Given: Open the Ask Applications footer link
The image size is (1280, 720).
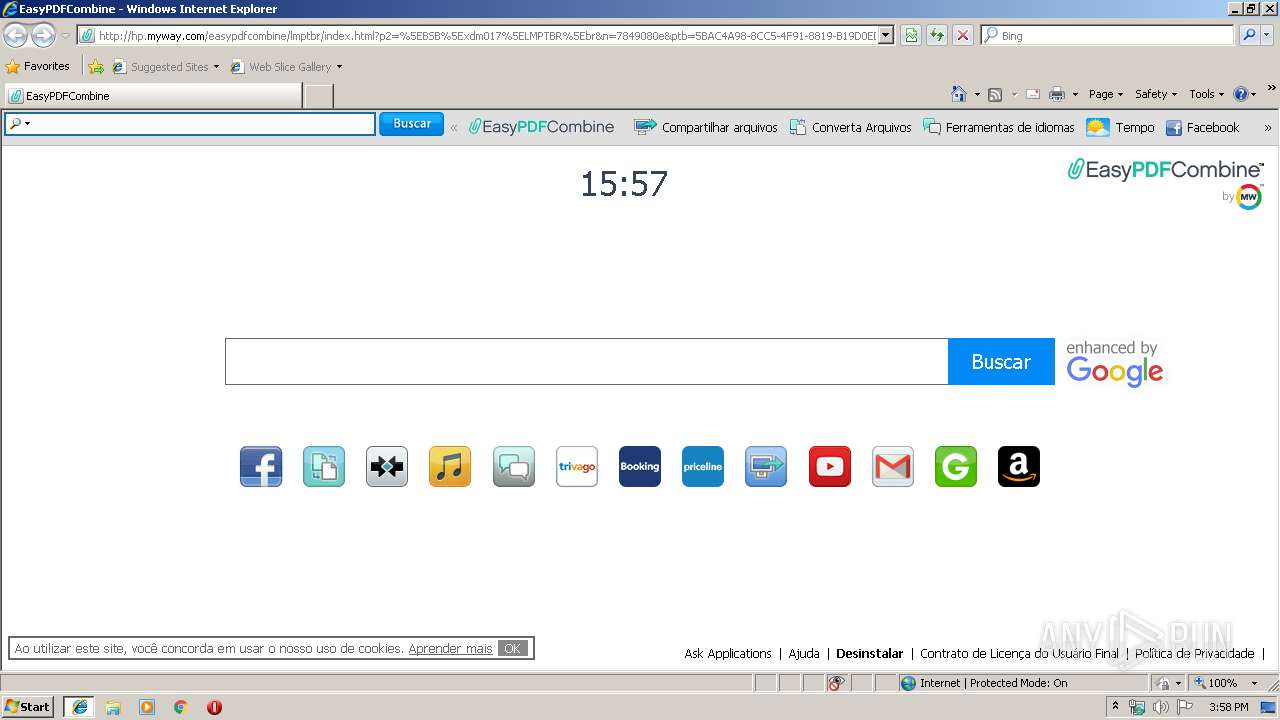Looking at the screenshot, I should [728, 654].
